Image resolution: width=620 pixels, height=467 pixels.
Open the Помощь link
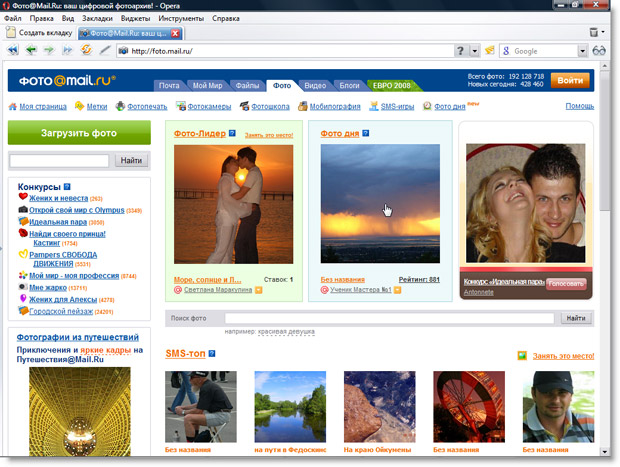tap(580, 106)
